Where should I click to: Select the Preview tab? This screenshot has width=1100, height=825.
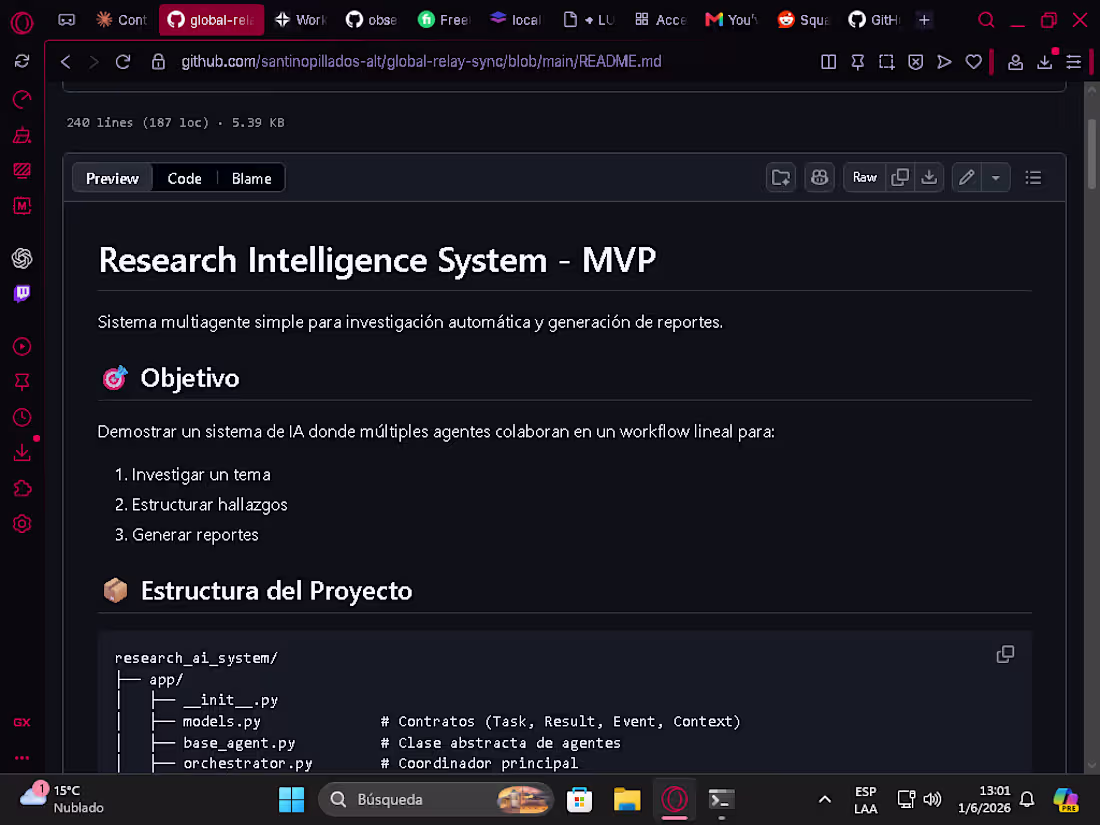(112, 178)
